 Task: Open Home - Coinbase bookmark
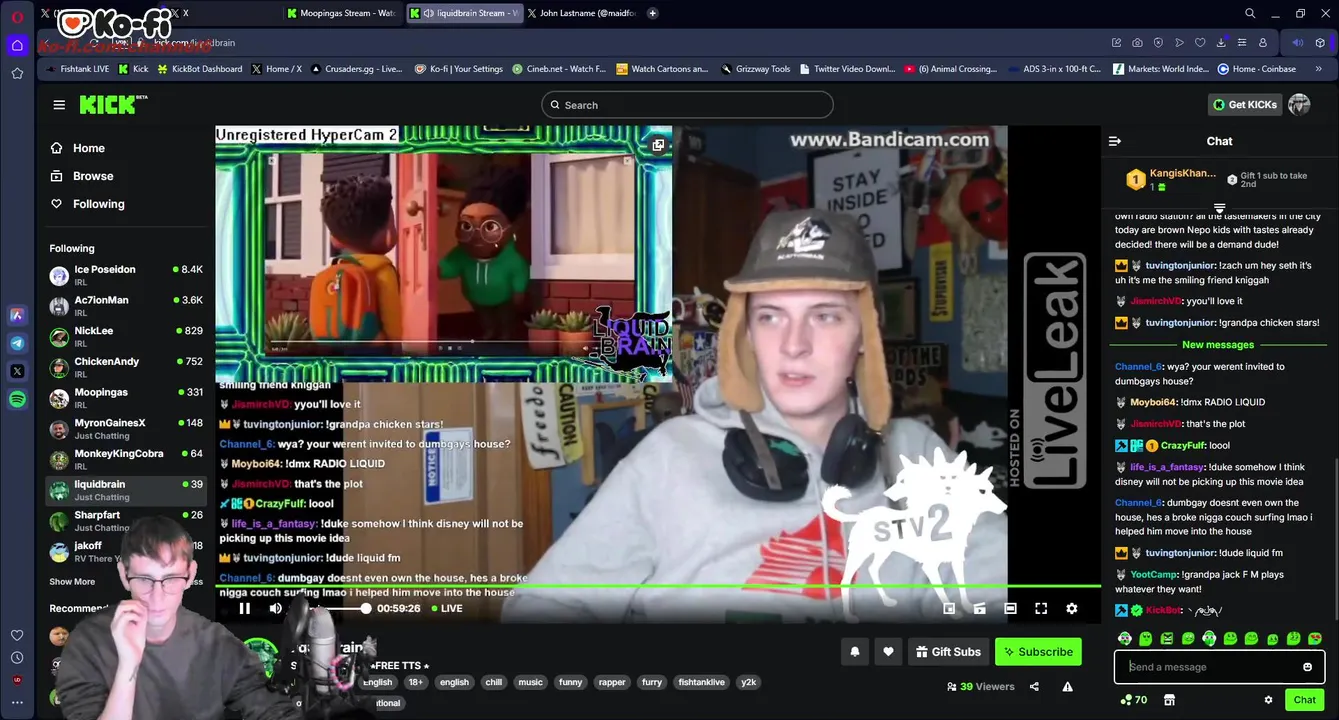click(x=1257, y=69)
